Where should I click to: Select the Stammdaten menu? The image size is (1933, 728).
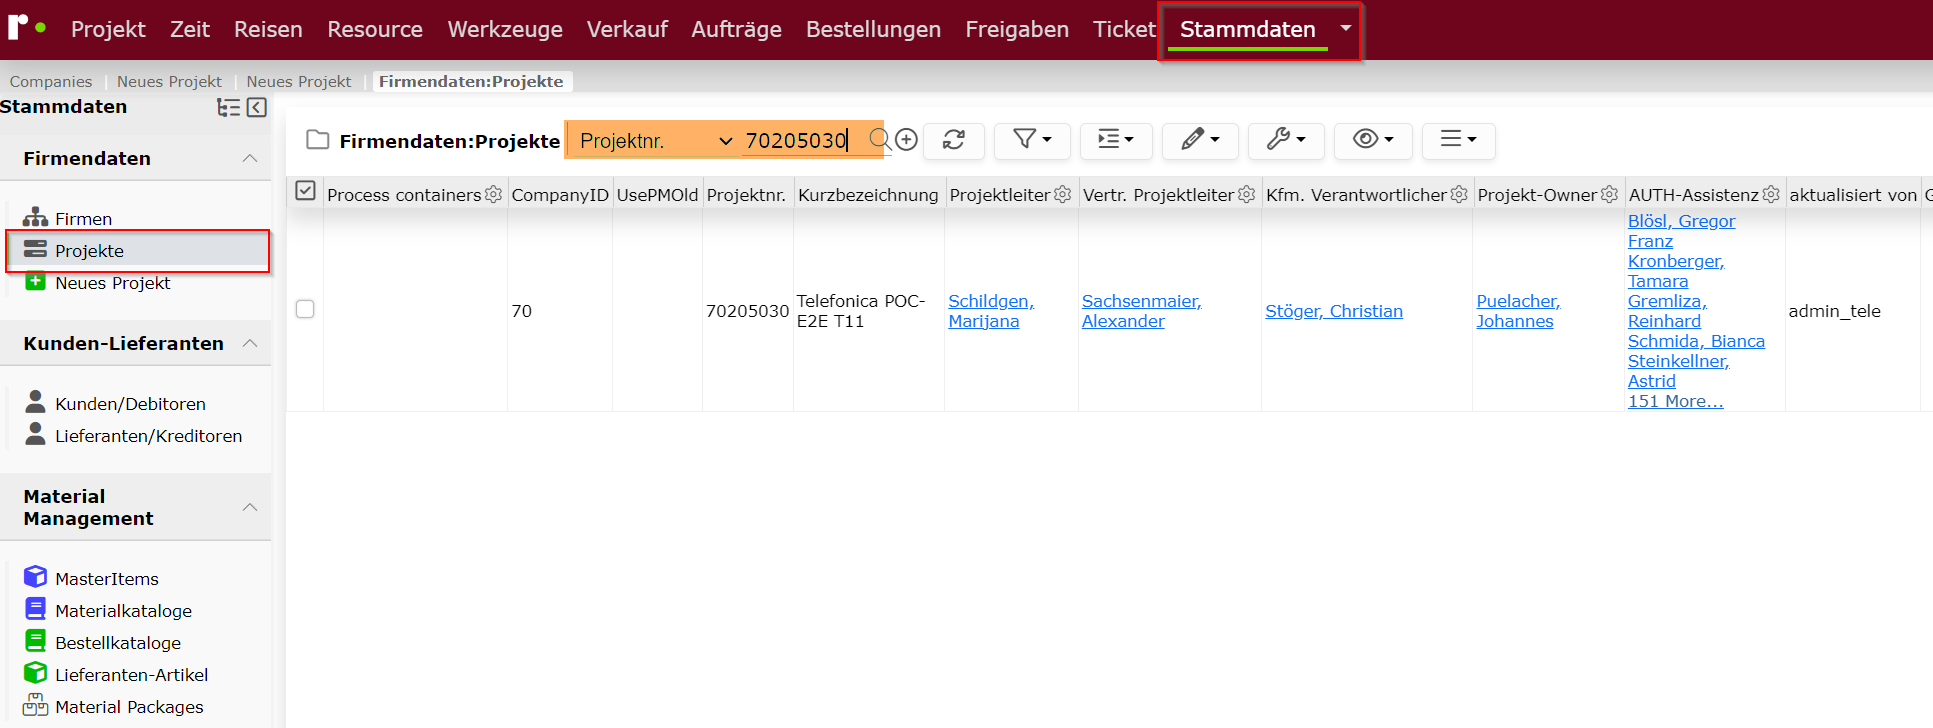point(1248,30)
